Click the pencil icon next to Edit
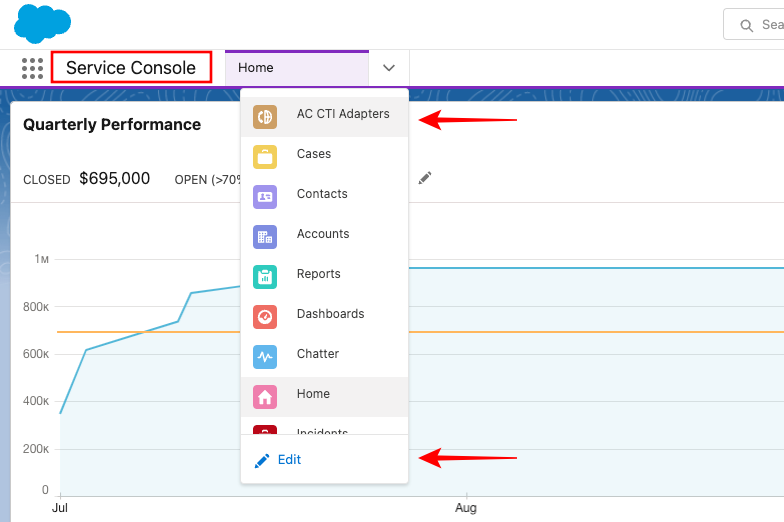Image resolution: width=784 pixels, height=522 pixels. [x=262, y=460]
